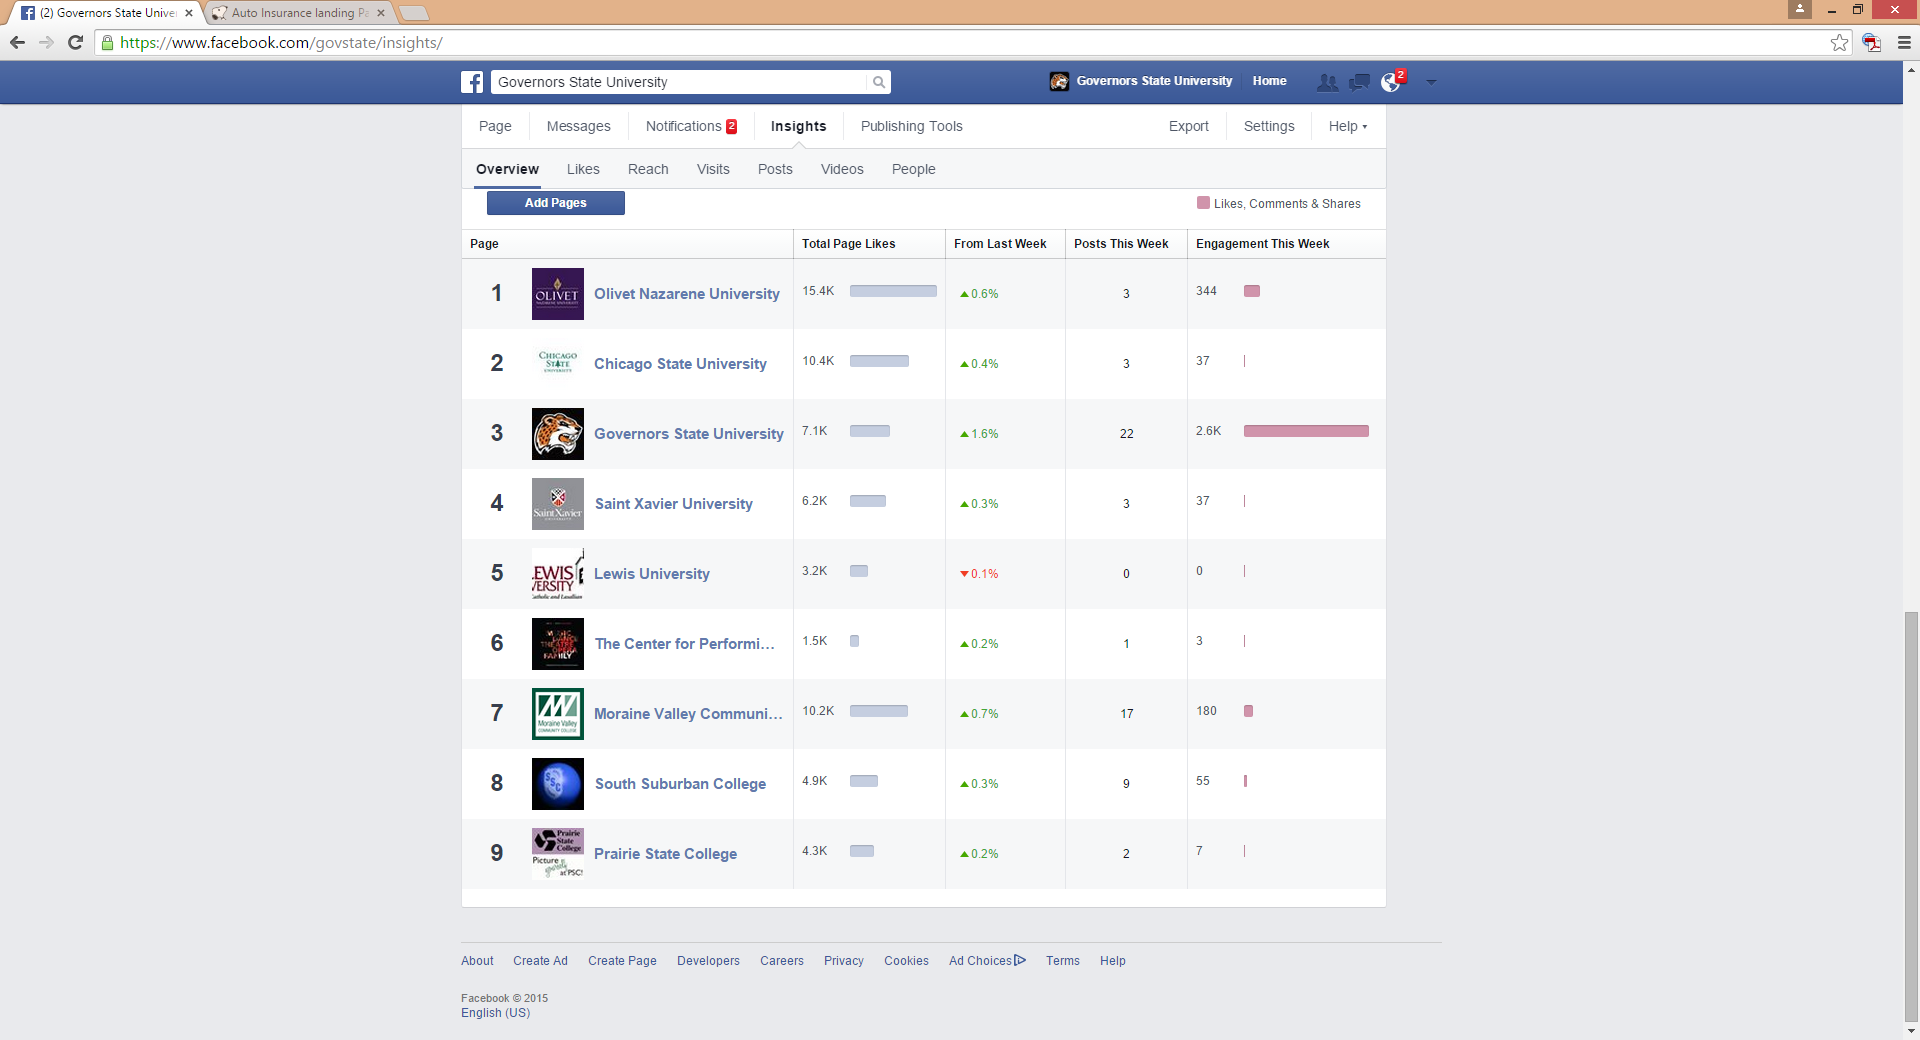1920x1040 pixels.
Task: Open Lewis University page link
Action: click(x=652, y=574)
